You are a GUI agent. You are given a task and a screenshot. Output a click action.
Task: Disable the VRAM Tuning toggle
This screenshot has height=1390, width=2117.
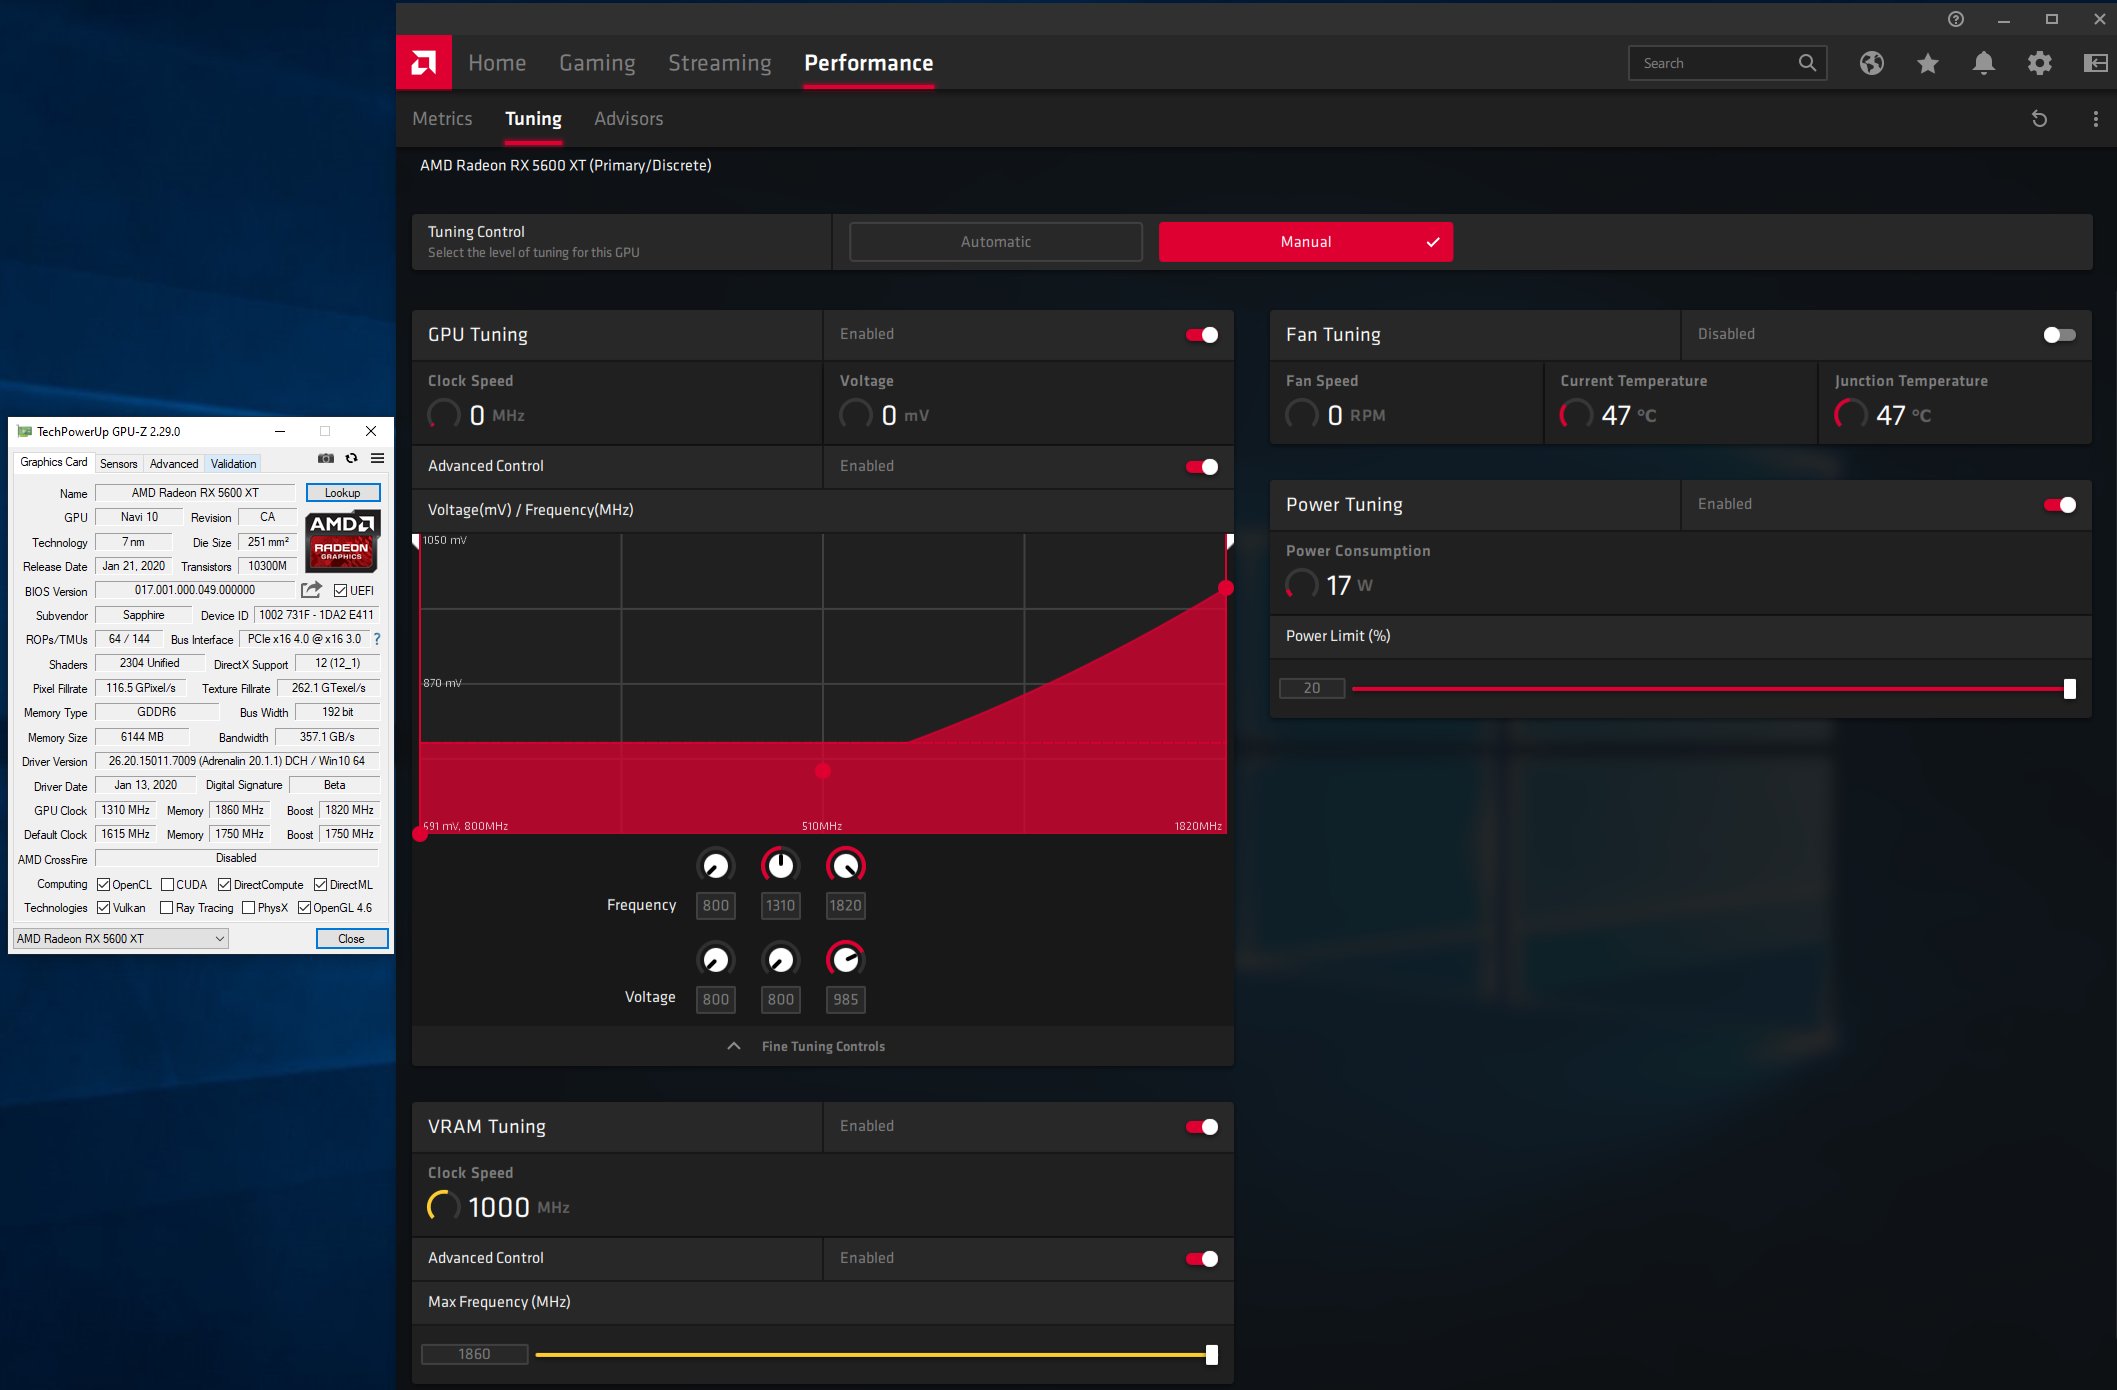coord(1202,1127)
